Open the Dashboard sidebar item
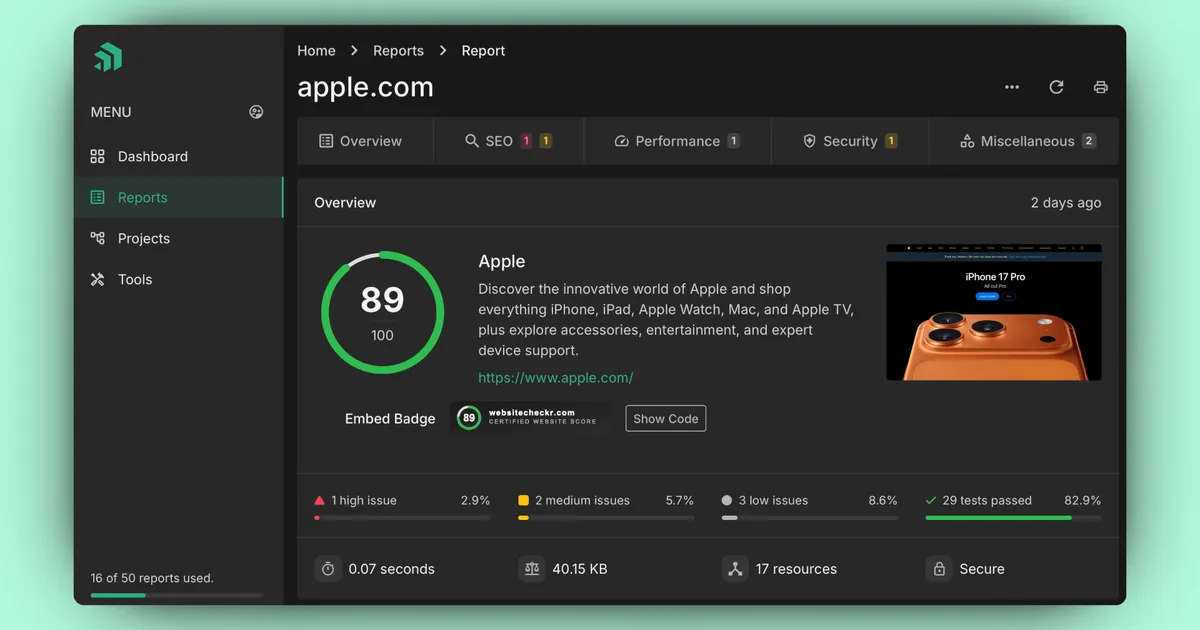Screen dimensions: 1200x630 coord(152,156)
